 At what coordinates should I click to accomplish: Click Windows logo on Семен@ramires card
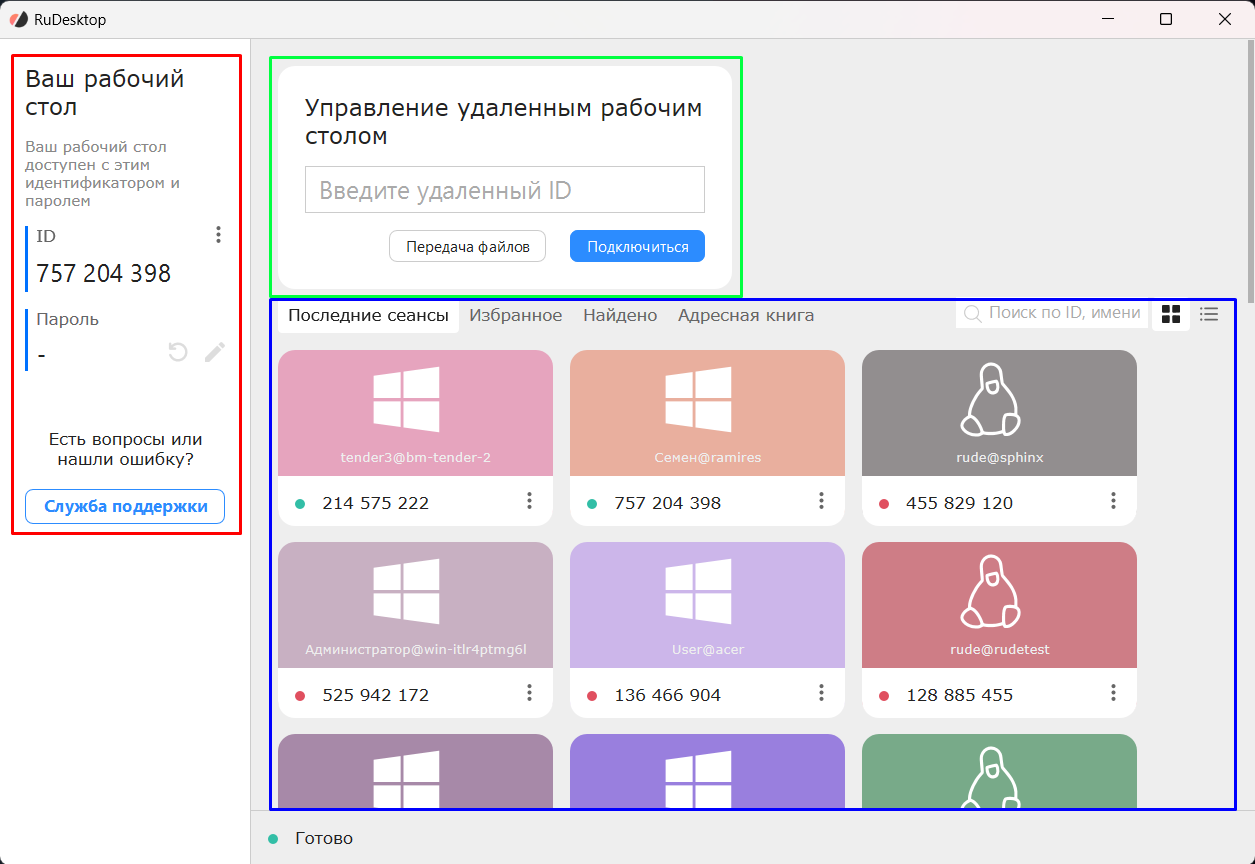click(x=698, y=399)
